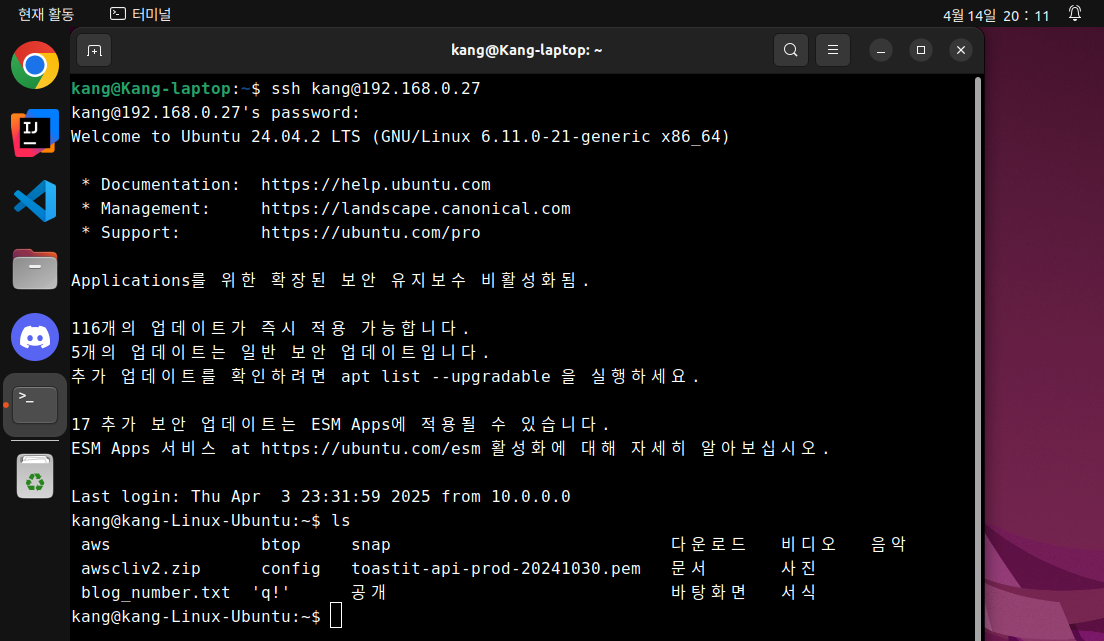Click the Welcome to Ubuntu 24.04.2 LTS line
This screenshot has width=1104, height=641.
click(401, 137)
